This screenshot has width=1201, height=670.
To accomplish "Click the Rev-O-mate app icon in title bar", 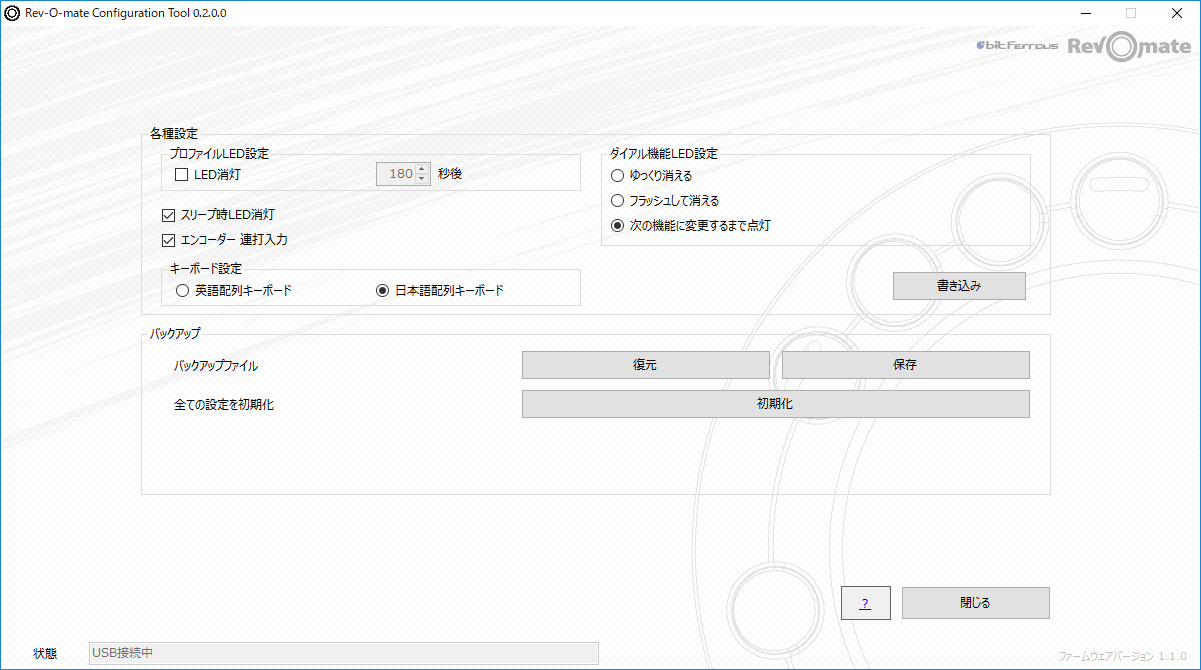I will [12, 13].
